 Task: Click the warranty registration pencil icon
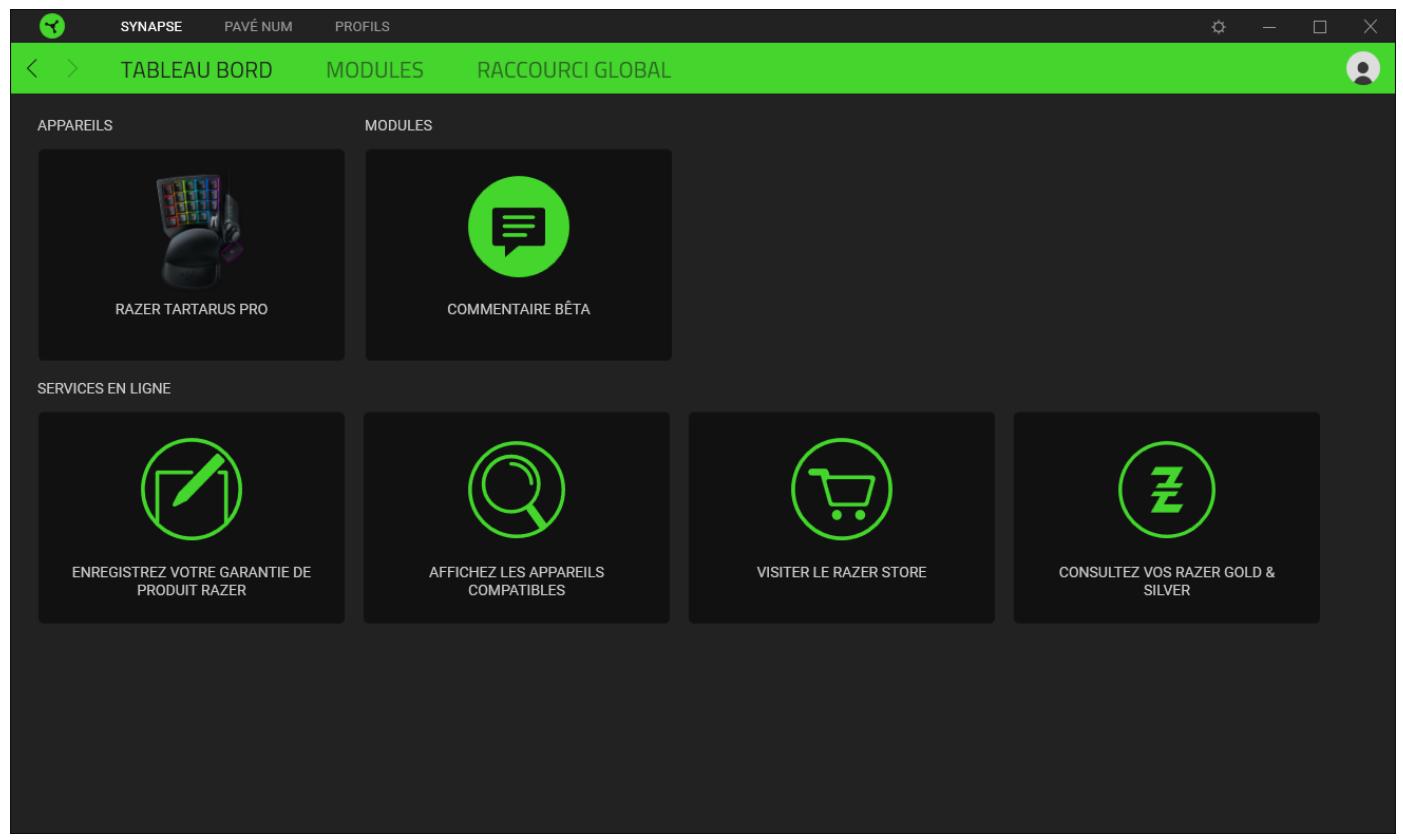tap(191, 489)
